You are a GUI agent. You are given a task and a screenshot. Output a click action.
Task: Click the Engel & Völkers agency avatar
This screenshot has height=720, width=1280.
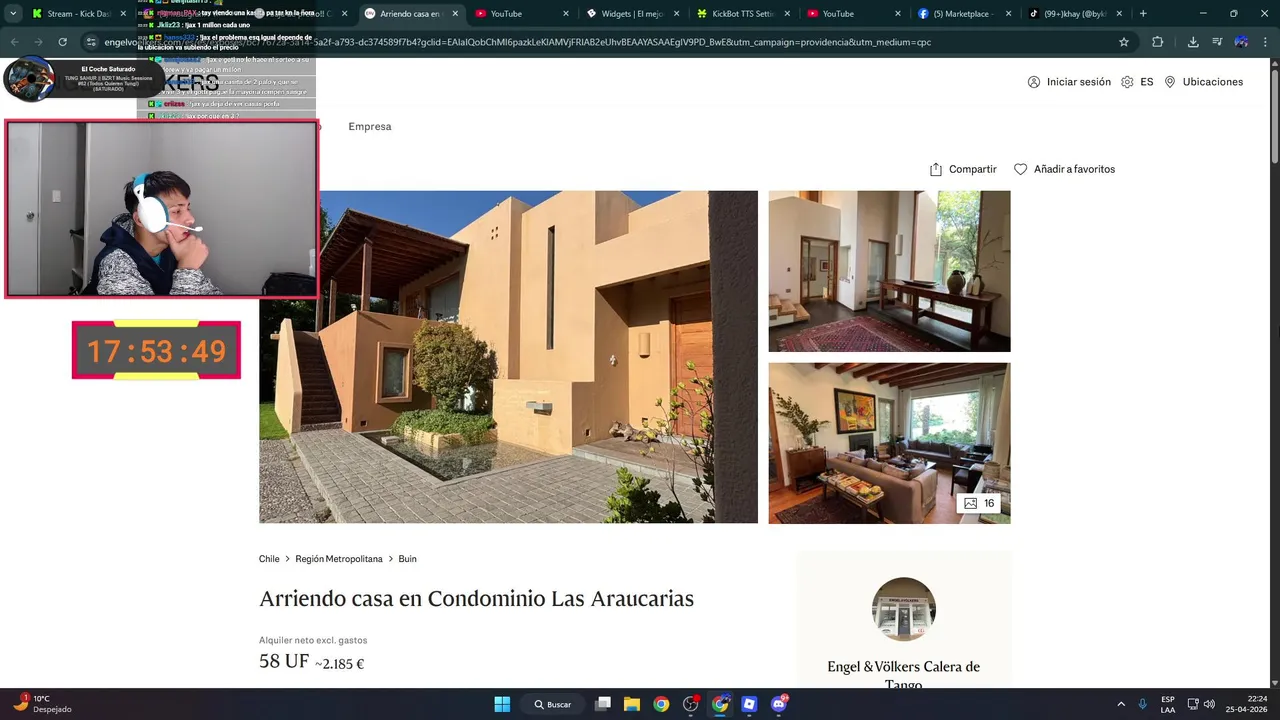tap(904, 609)
